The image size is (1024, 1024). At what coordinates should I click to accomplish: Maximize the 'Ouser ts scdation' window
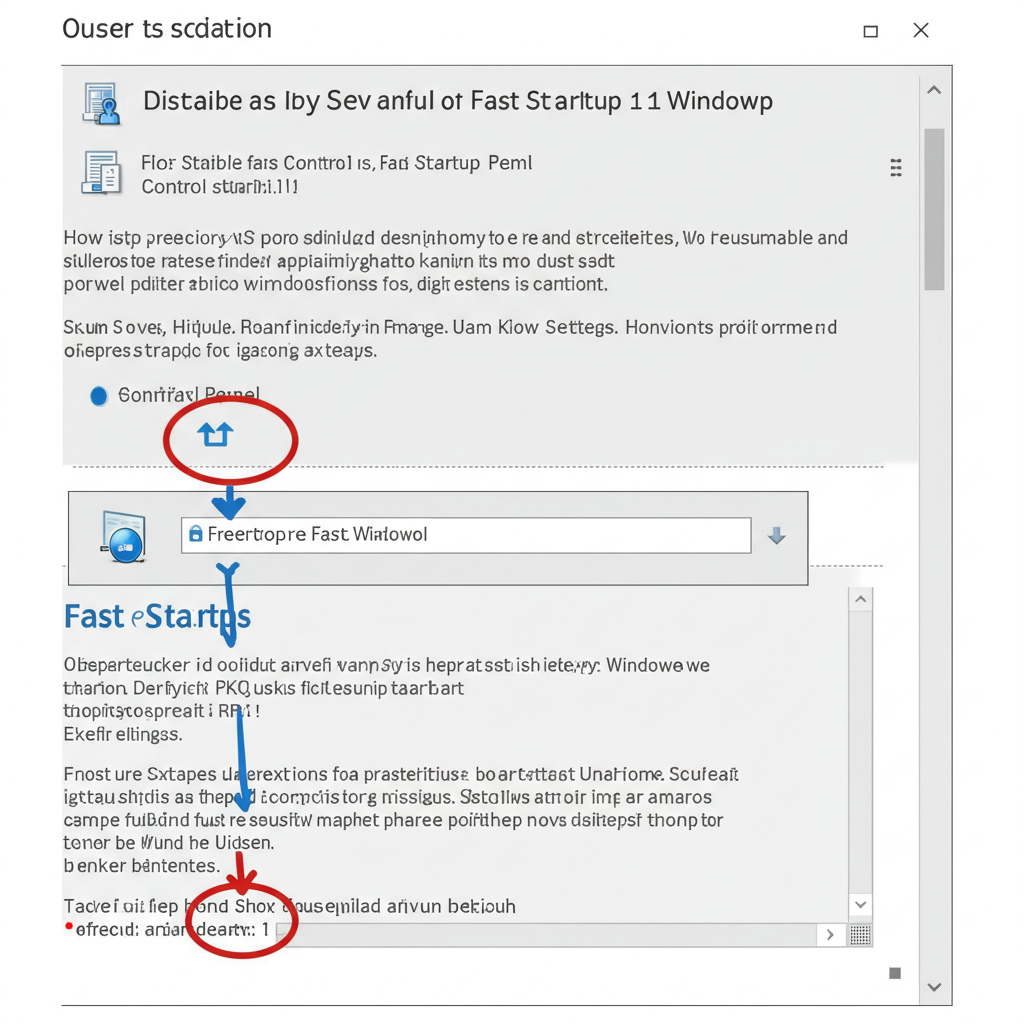(x=871, y=31)
